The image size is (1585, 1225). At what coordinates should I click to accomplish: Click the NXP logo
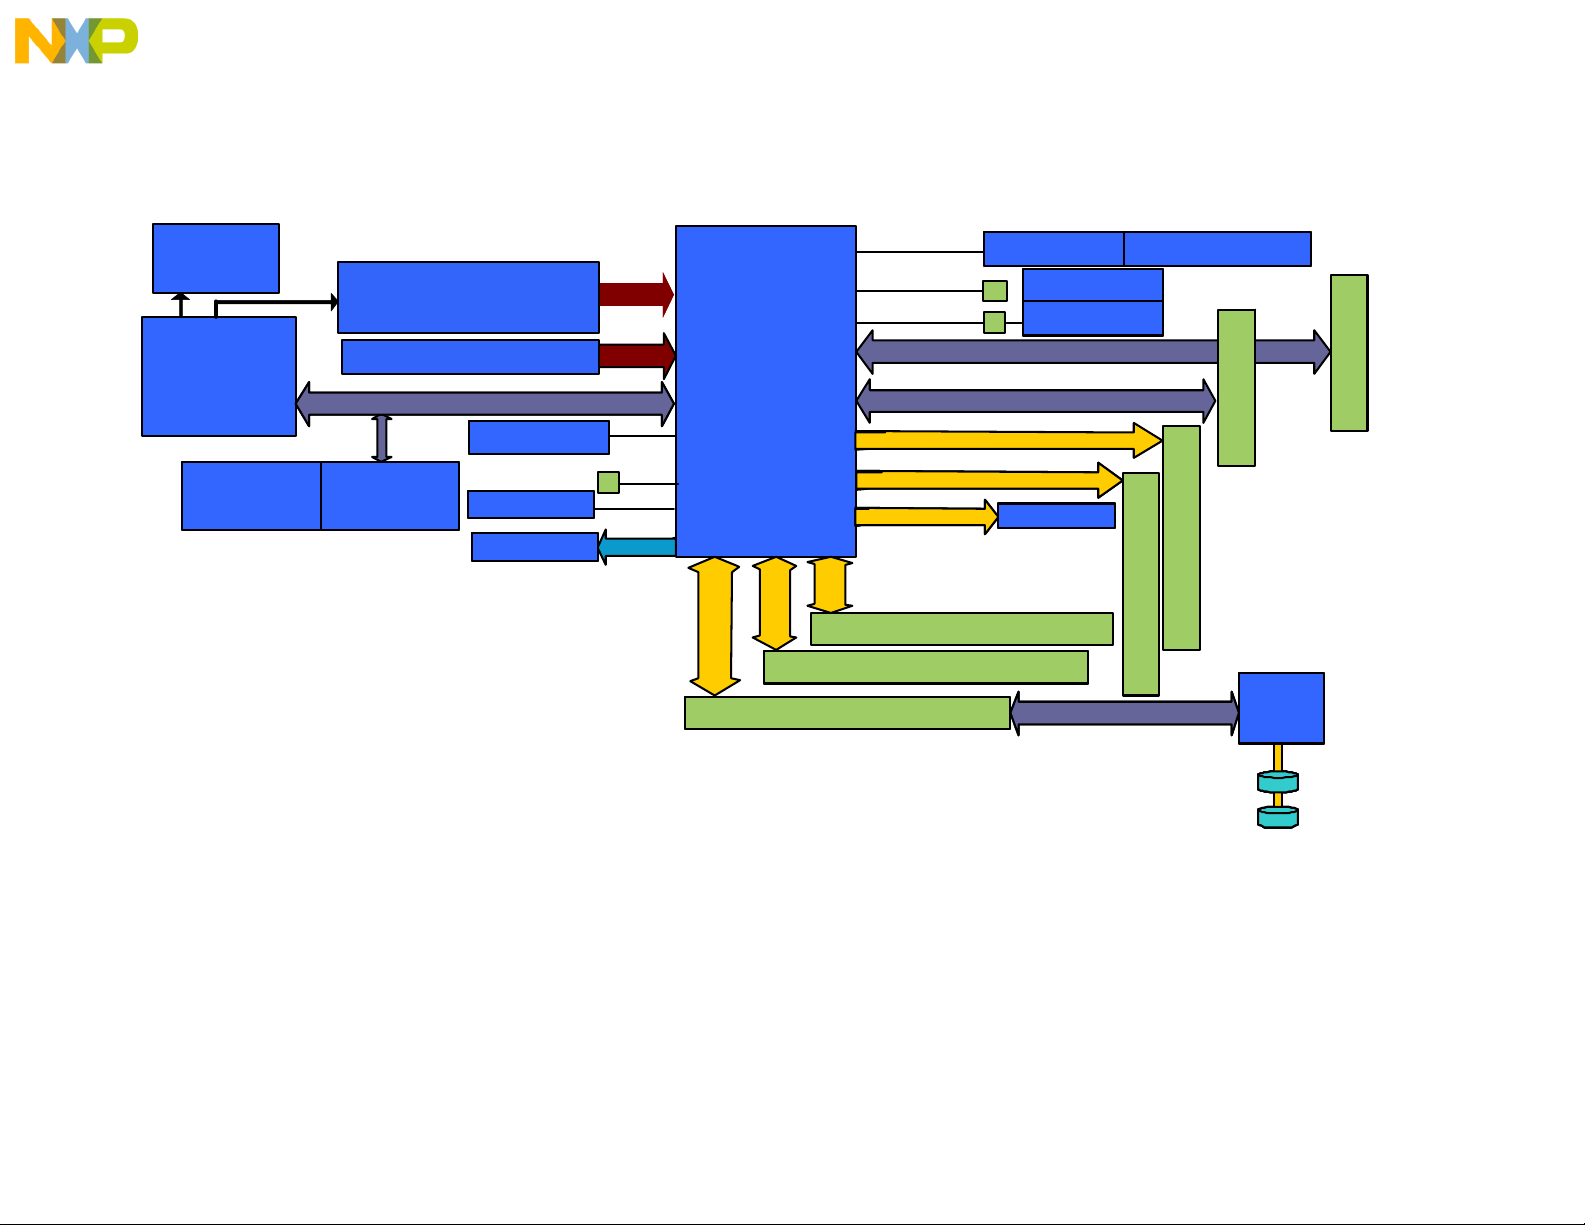(76, 41)
